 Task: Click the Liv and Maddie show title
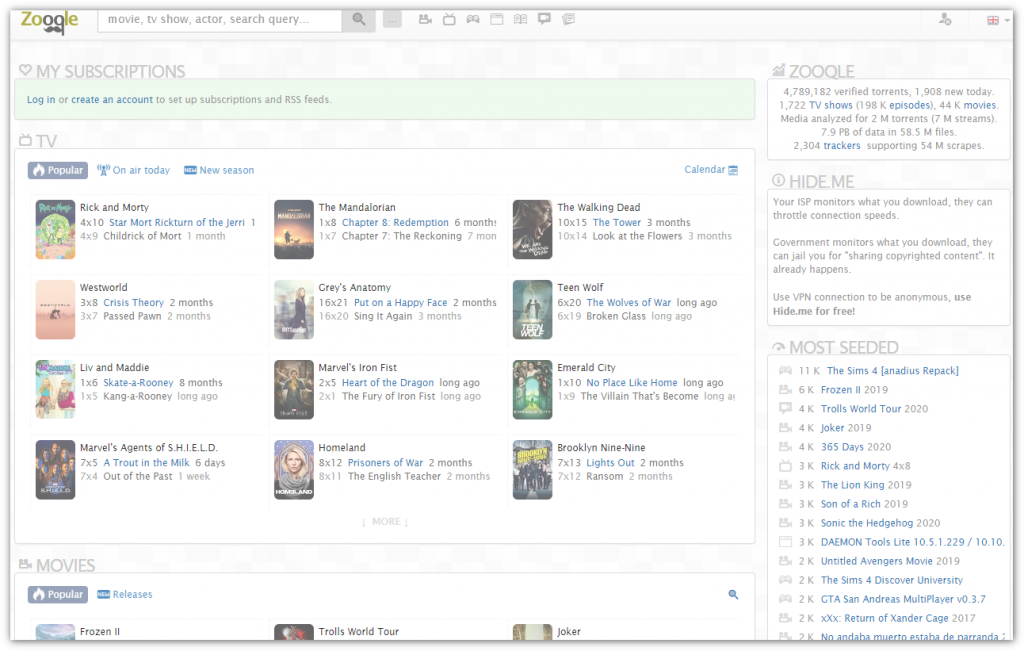pyautogui.click(x=114, y=368)
